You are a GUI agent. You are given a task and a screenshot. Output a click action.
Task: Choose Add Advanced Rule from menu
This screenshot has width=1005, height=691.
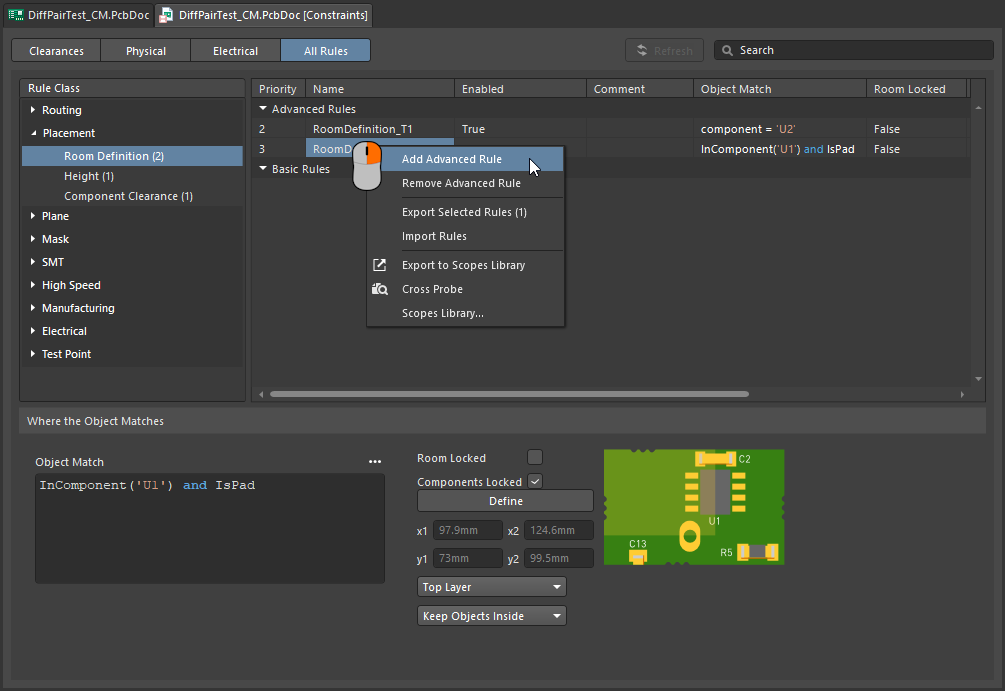[x=452, y=159]
